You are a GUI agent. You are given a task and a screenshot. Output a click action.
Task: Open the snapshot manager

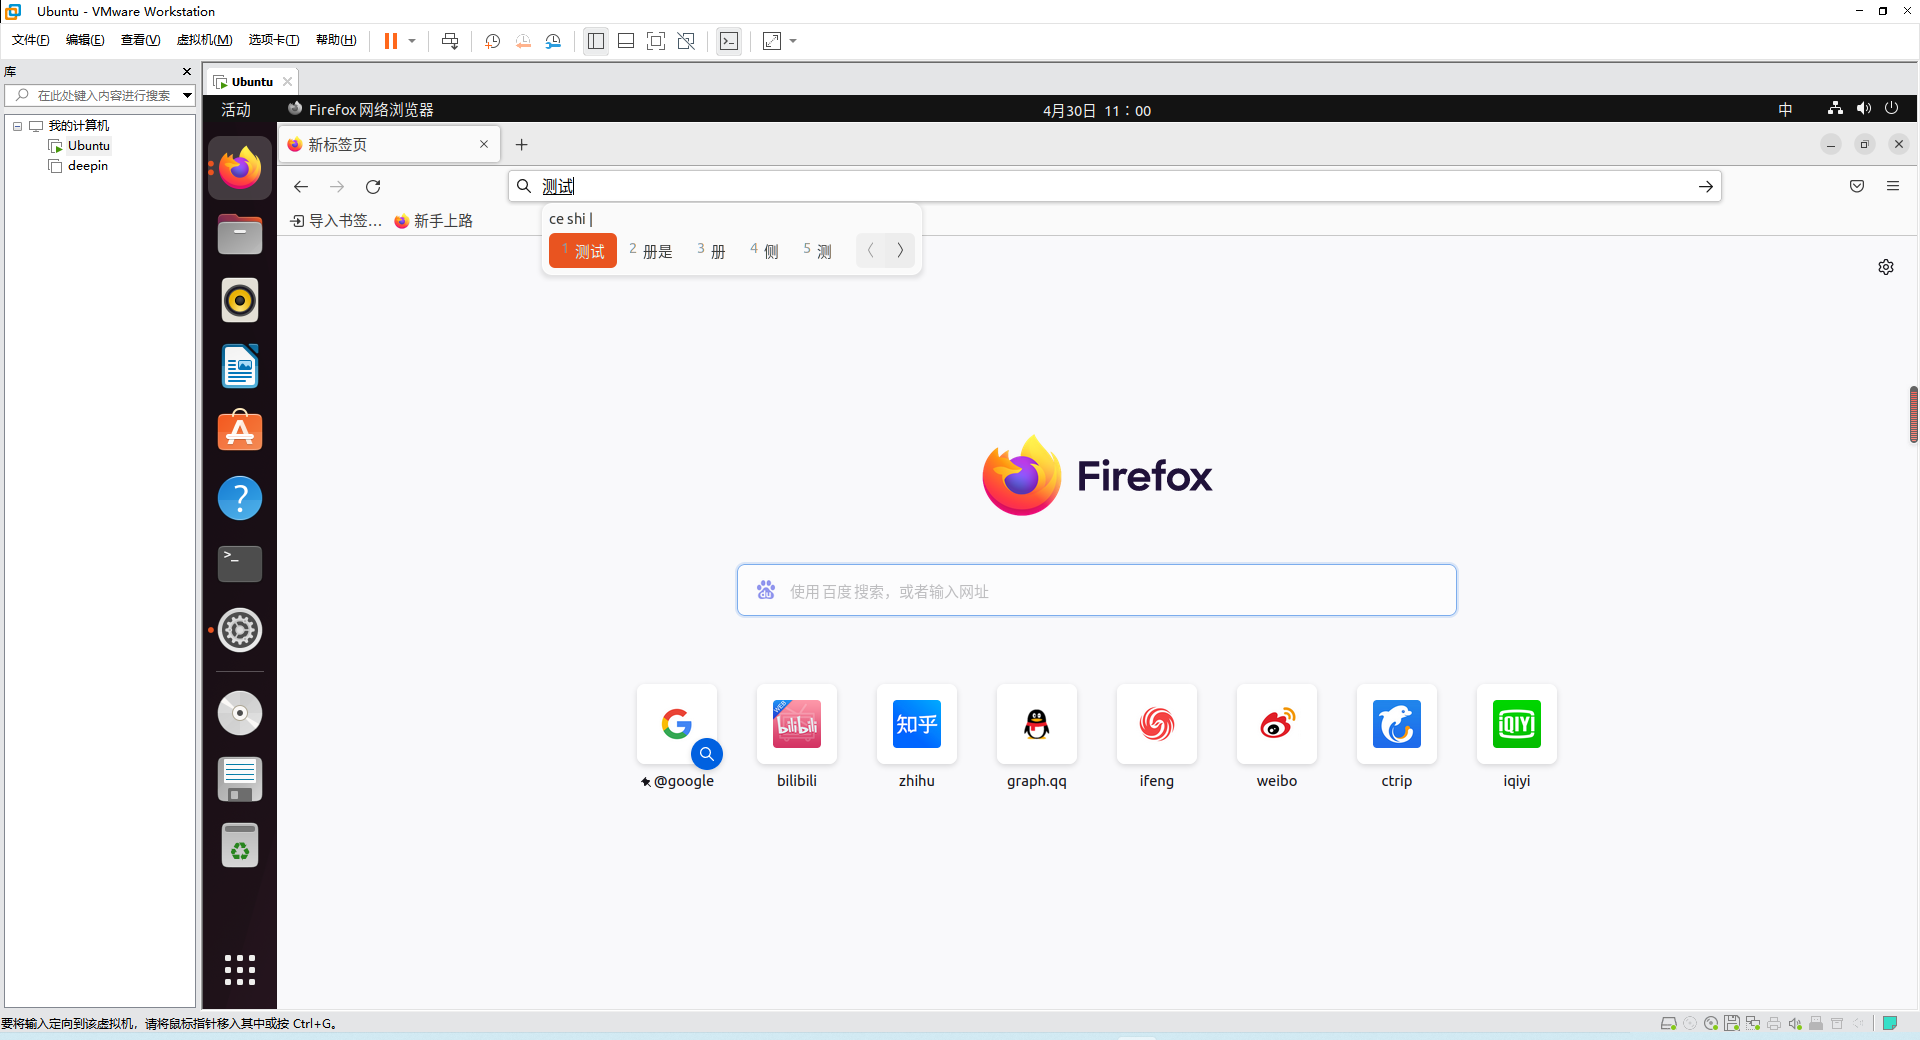[553, 41]
